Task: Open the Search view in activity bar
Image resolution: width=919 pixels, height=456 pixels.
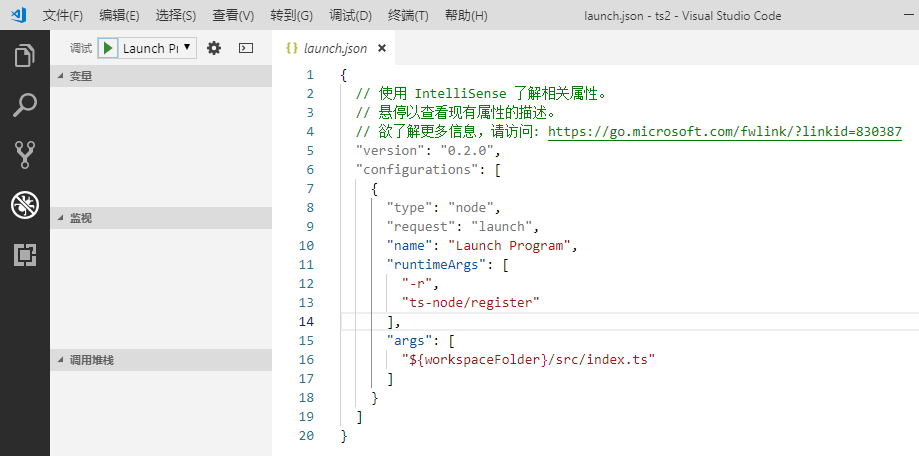Action: click(x=25, y=106)
